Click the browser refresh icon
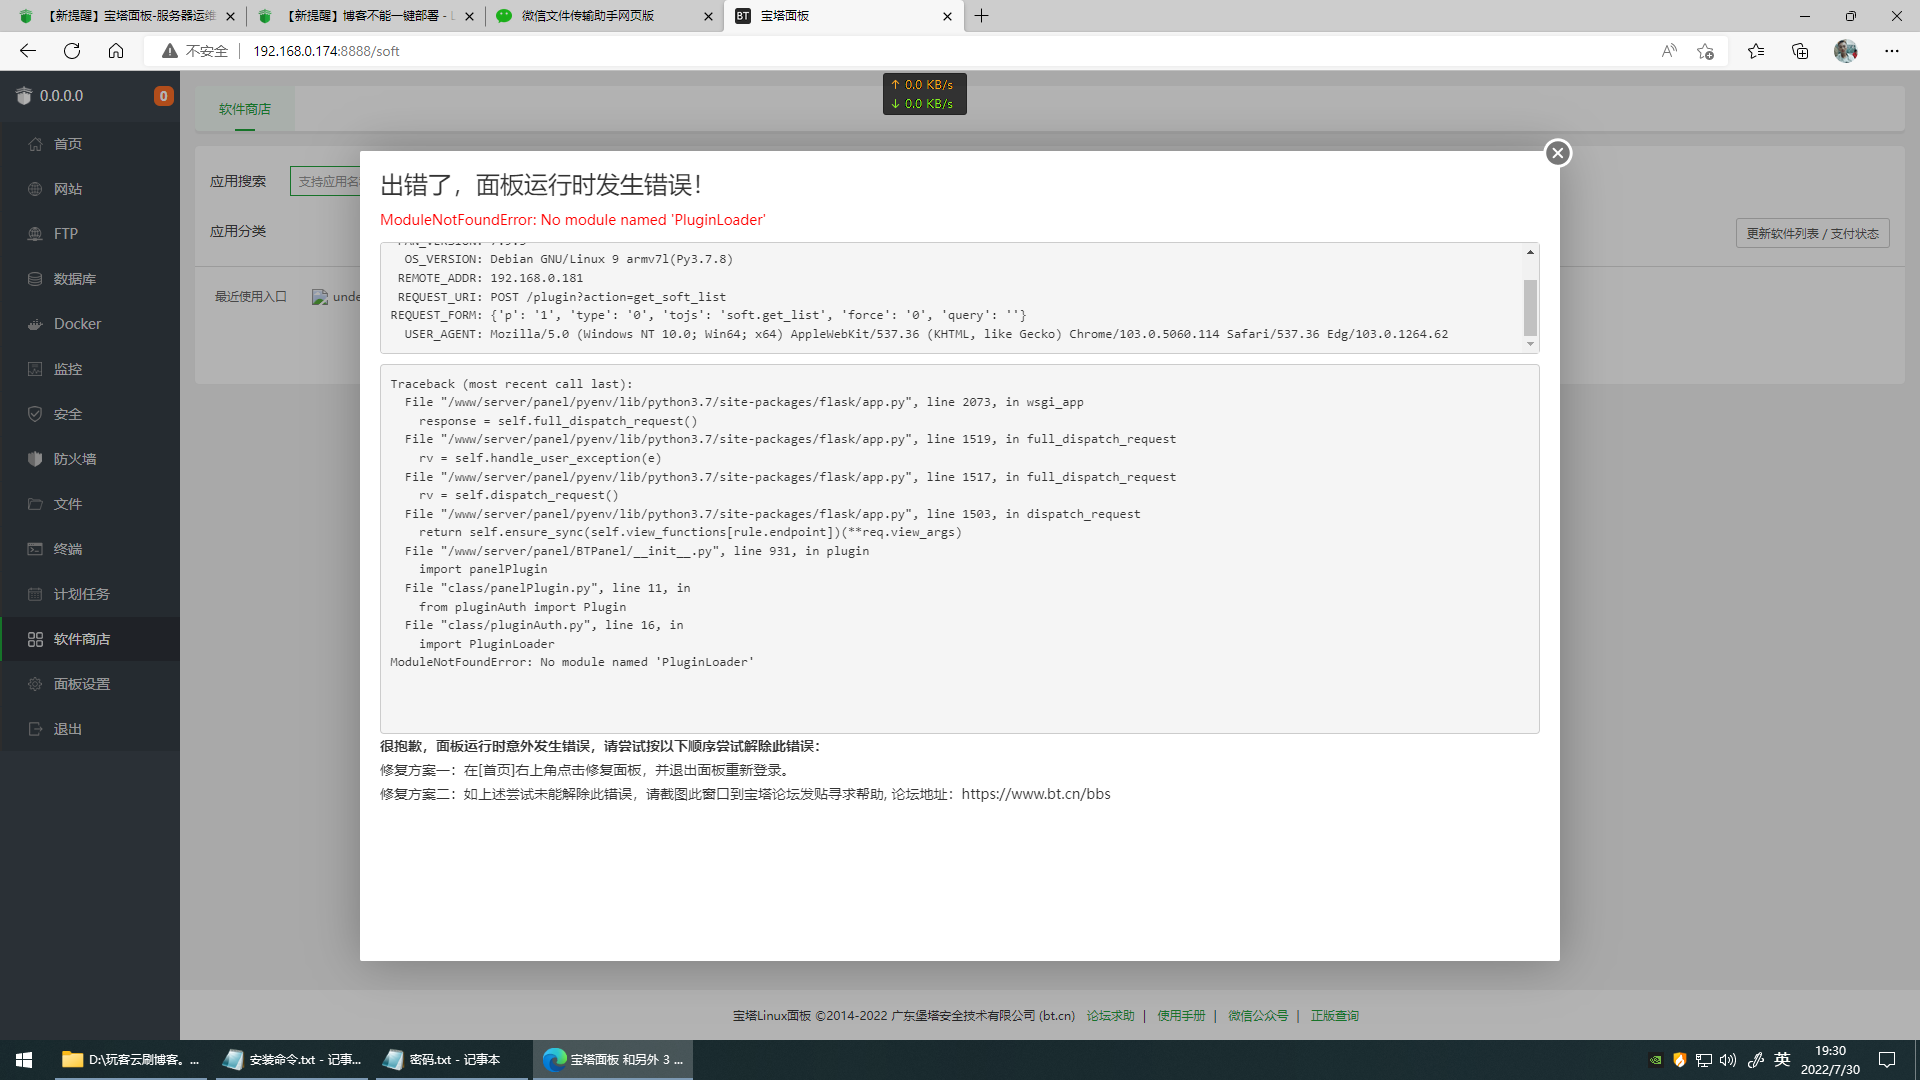Viewport: 1920px width, 1080px height. (72, 51)
